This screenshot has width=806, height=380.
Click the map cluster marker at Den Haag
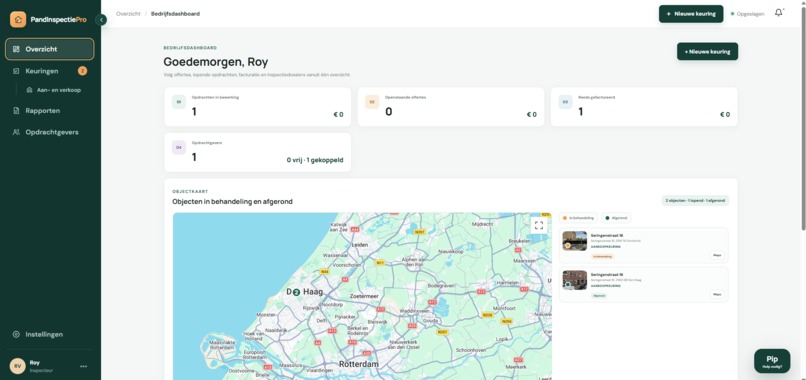296,292
